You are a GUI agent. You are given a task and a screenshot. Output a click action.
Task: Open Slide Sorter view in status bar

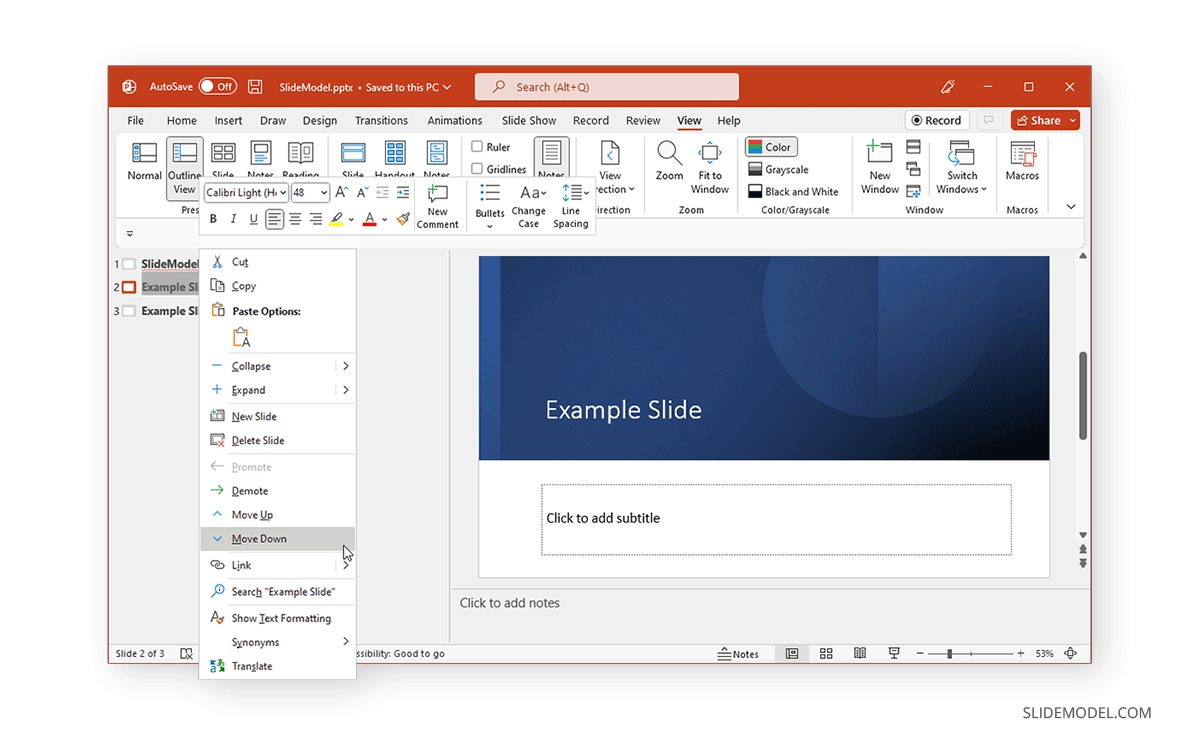826,654
